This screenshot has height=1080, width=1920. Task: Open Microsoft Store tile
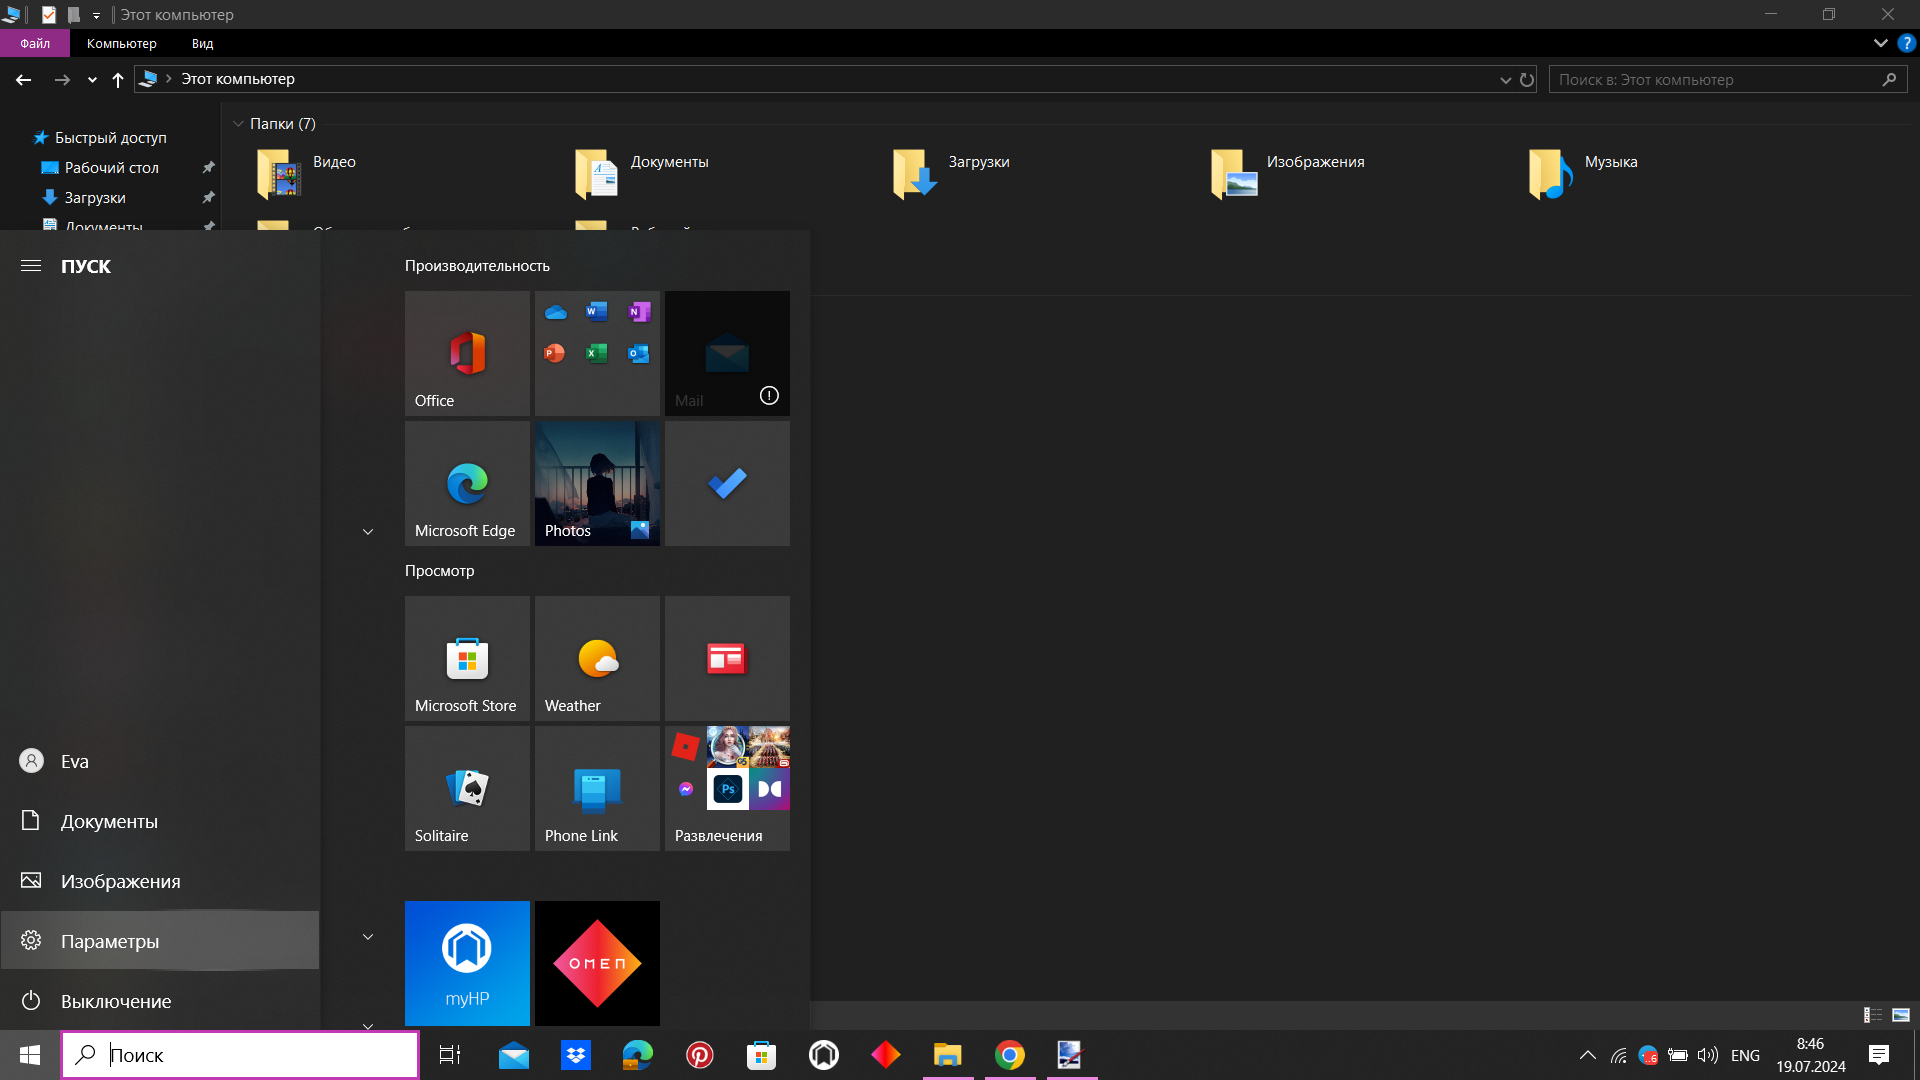pos(467,658)
